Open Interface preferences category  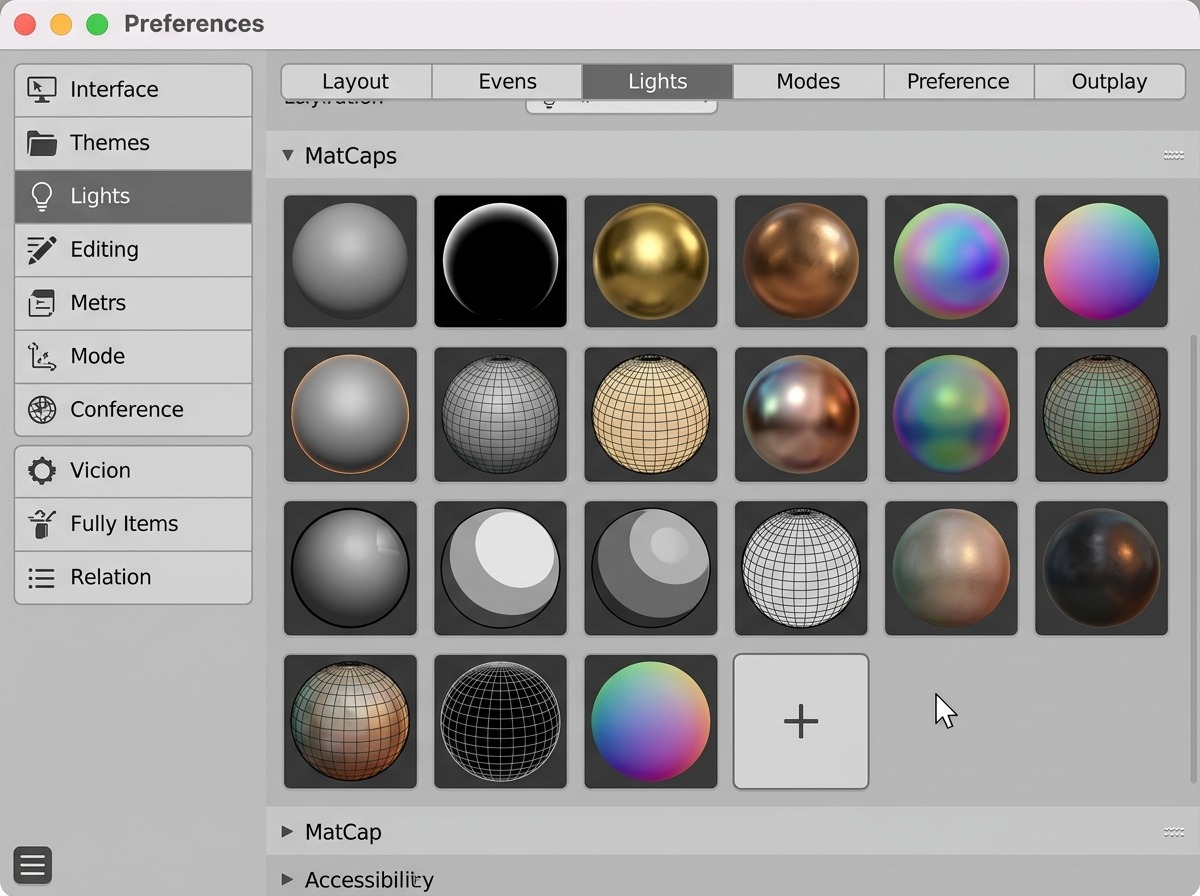[133, 90]
